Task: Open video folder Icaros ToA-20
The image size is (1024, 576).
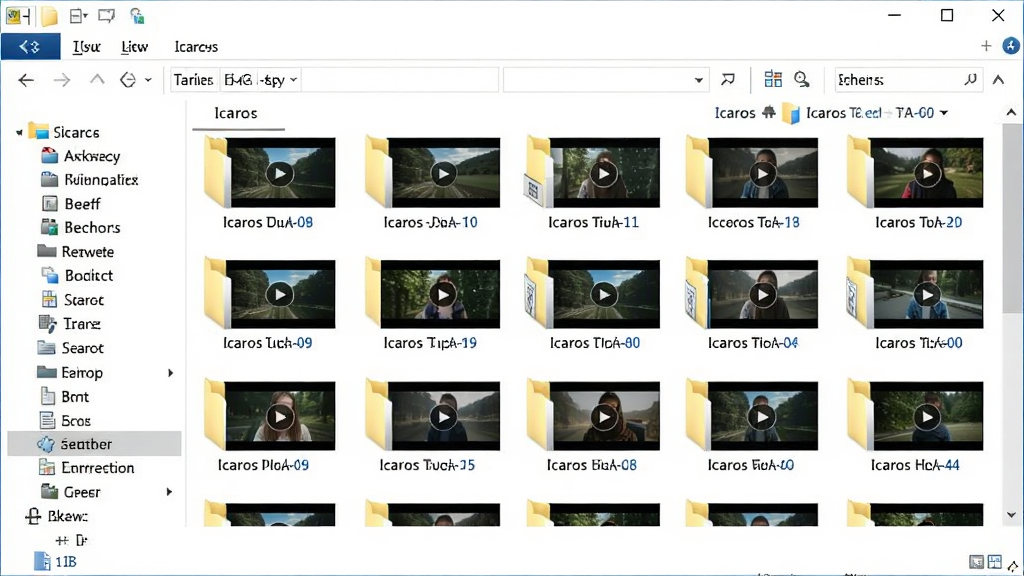Action: pyautogui.click(x=917, y=183)
